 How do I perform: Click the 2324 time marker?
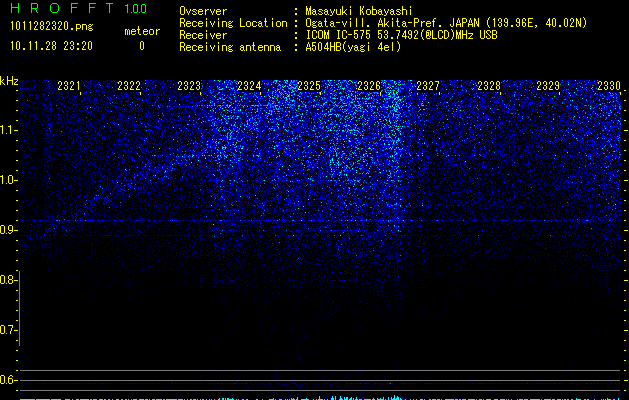[249, 86]
